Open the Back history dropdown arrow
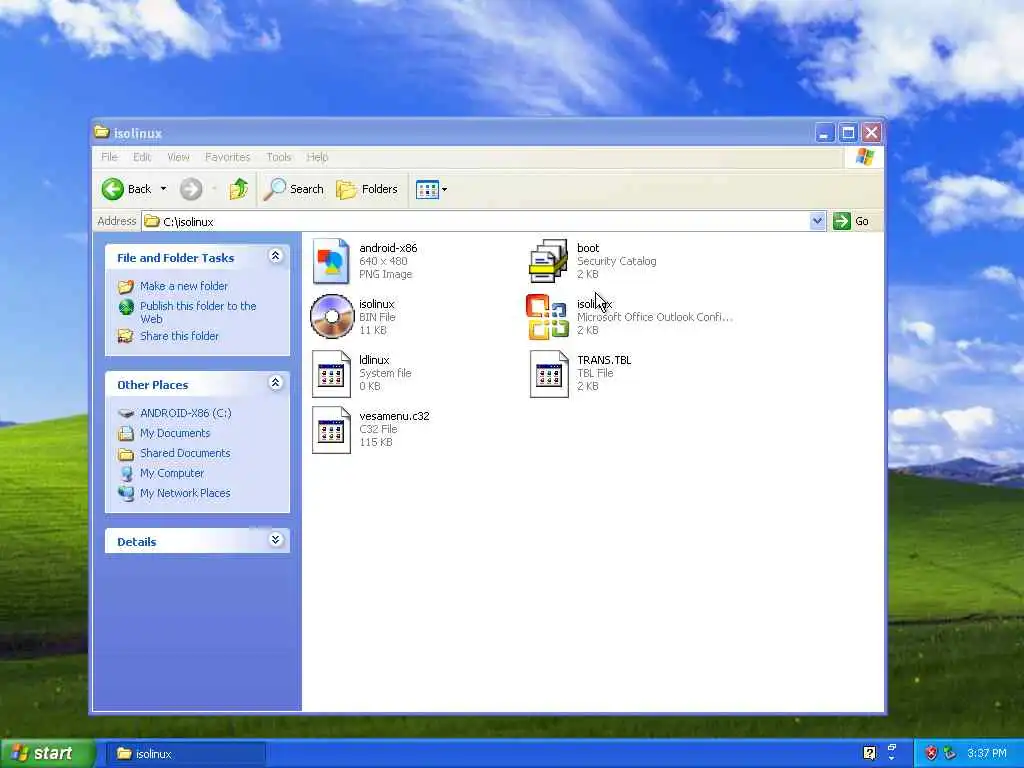This screenshot has width=1024, height=768. pos(163,189)
